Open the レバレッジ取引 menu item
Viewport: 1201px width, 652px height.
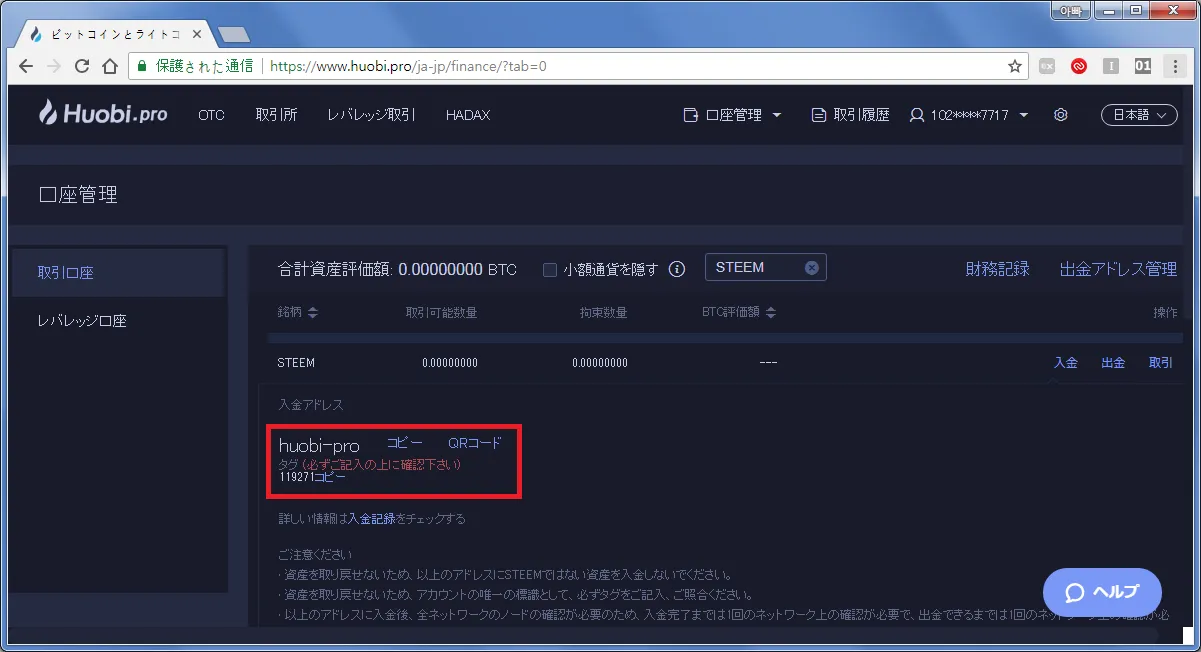coord(371,115)
